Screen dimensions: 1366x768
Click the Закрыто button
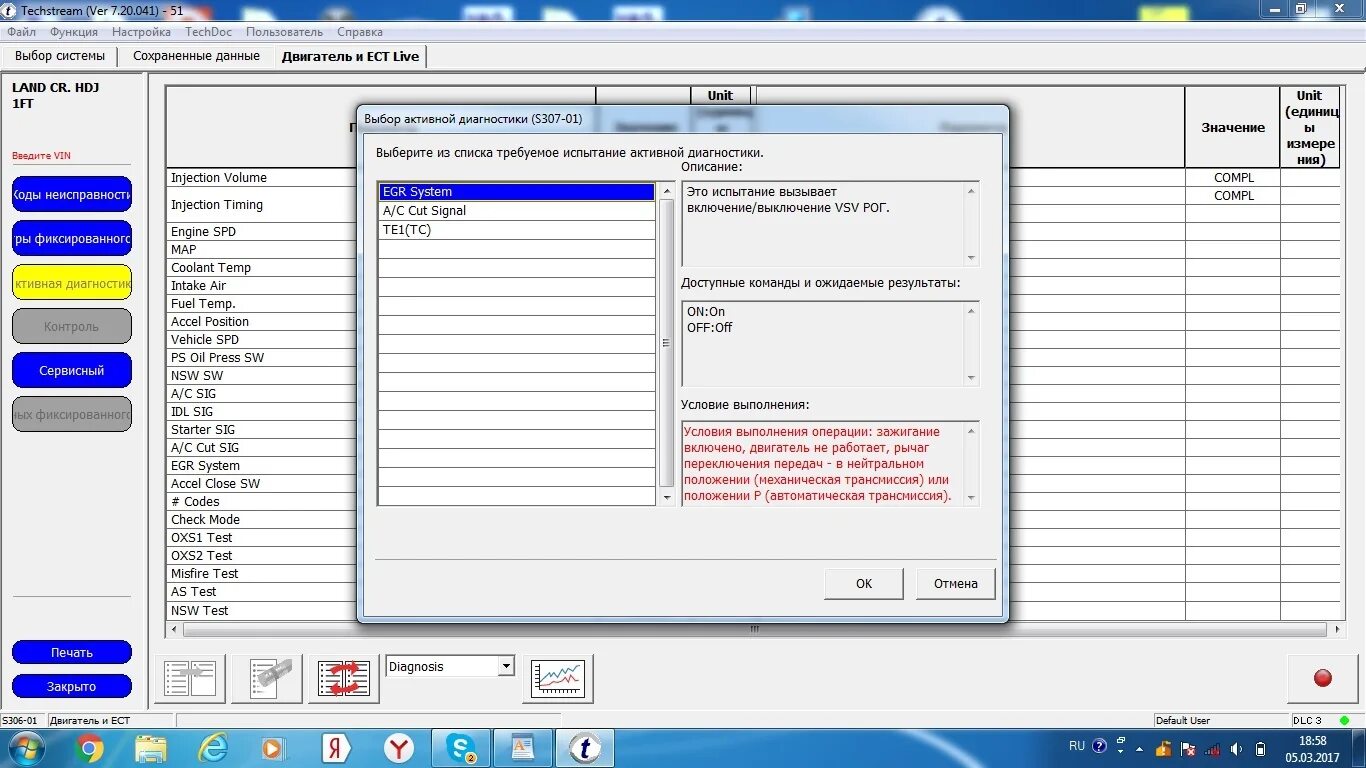72,687
